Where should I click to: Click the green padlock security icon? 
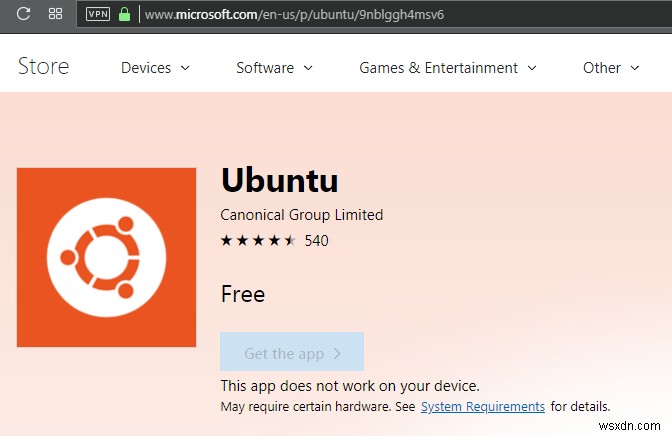(x=125, y=15)
